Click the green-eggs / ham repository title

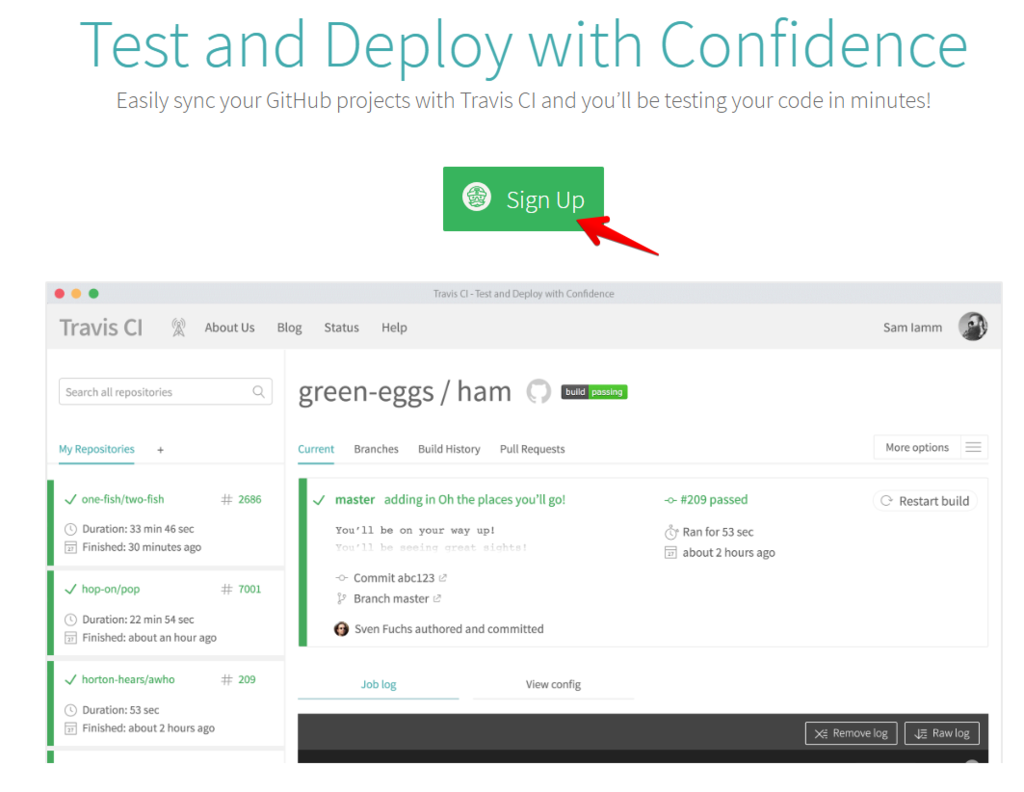[404, 392]
